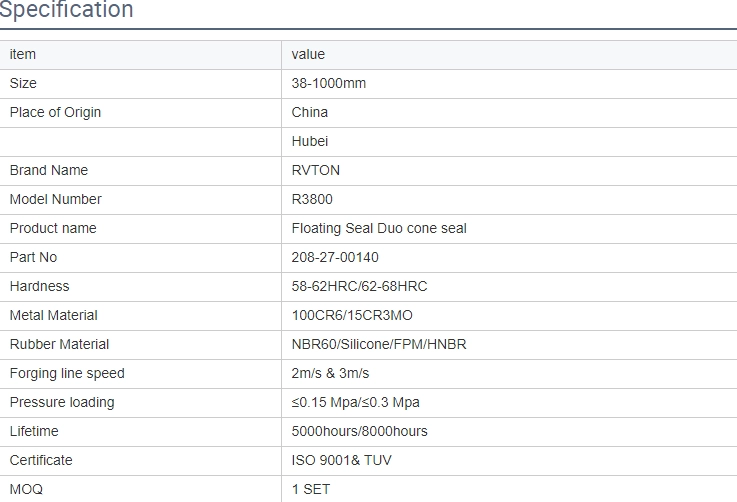
Task: Select the Pressure loading value
Action: (x=355, y=402)
